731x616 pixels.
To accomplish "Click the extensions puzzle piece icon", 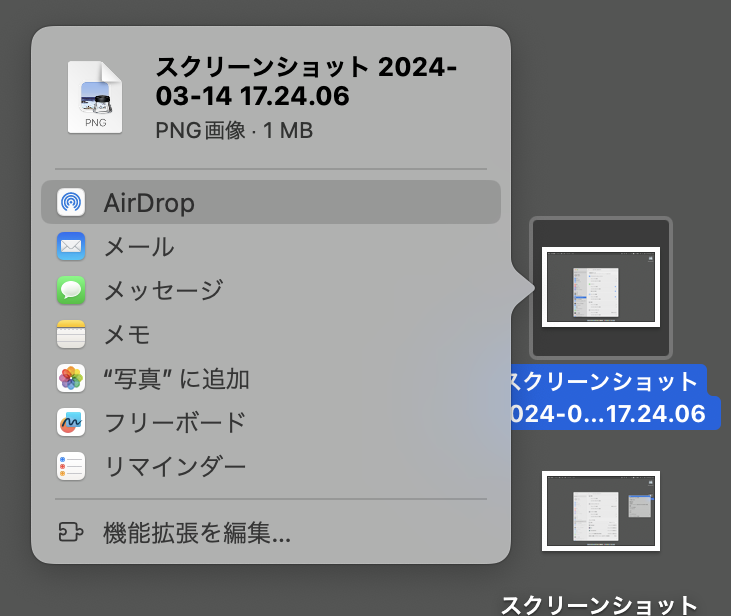I will [x=71, y=532].
